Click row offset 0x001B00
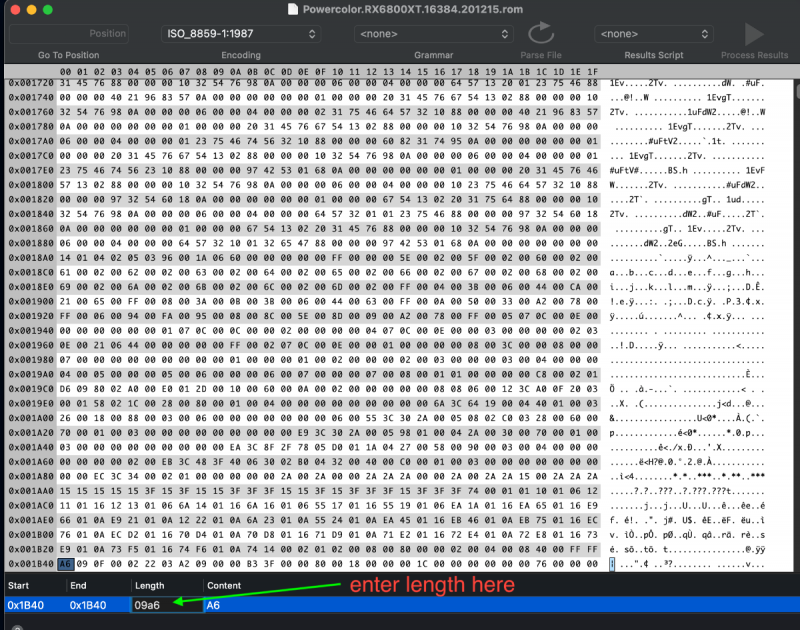 pyautogui.click(x=31, y=535)
